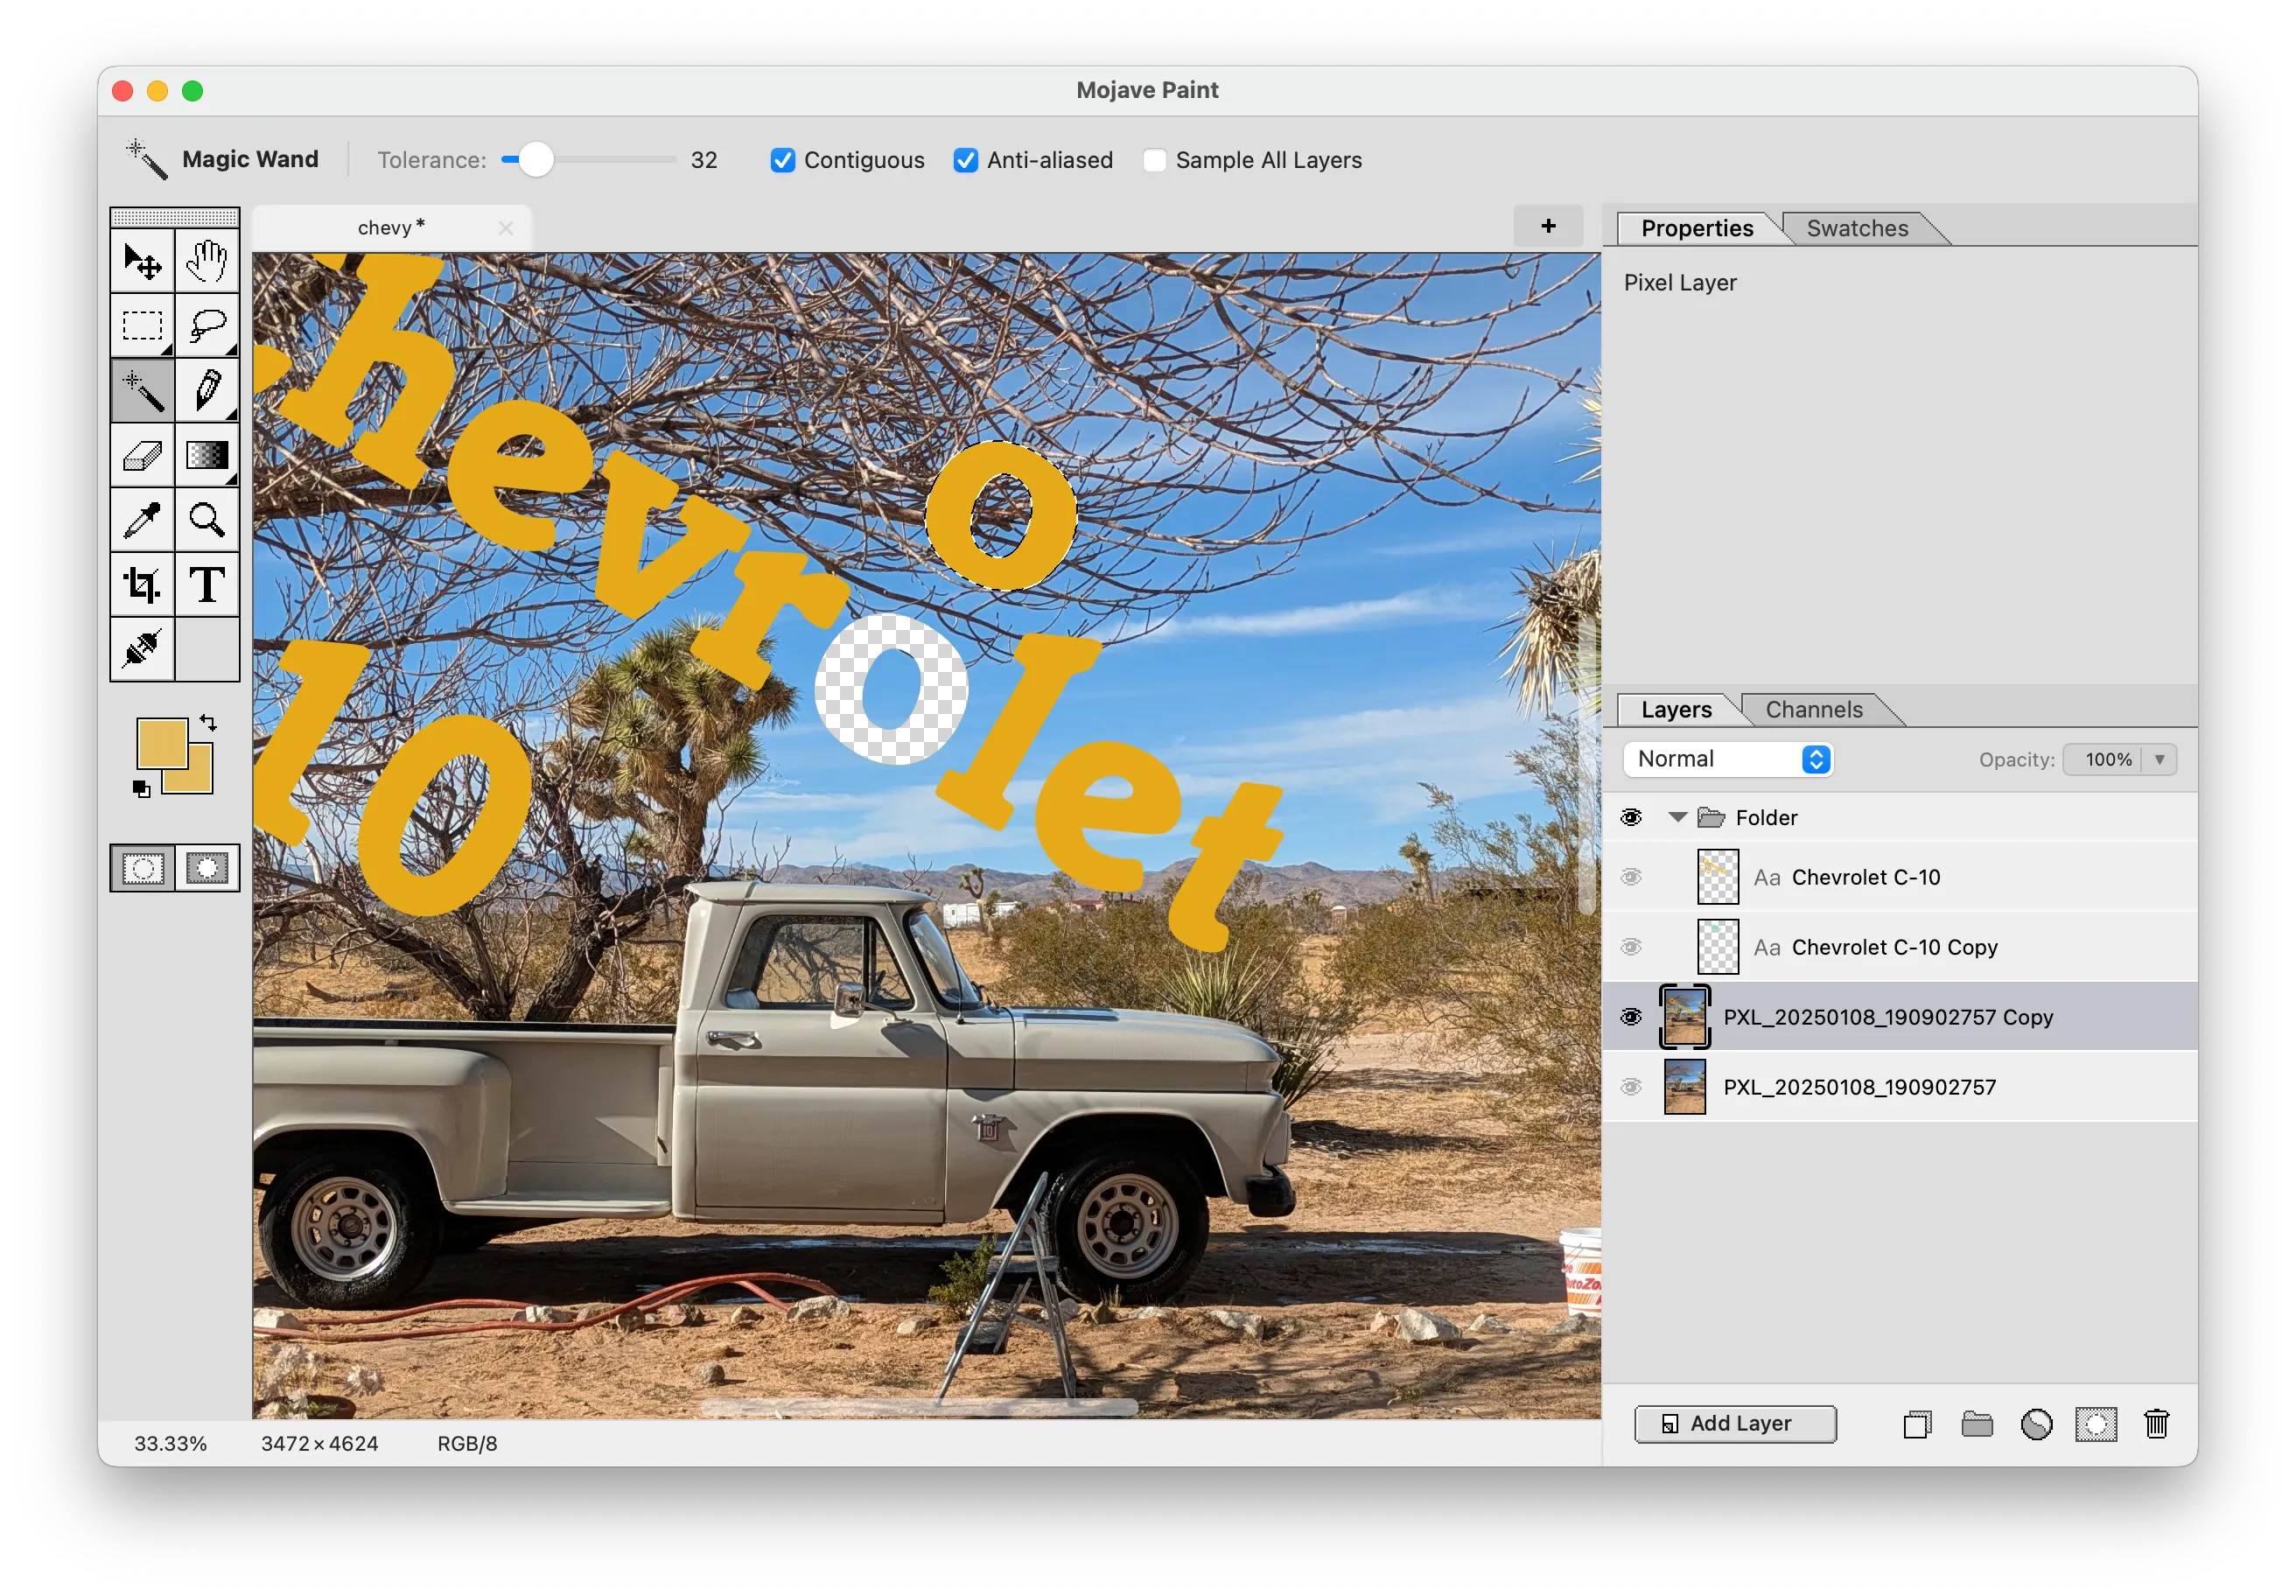Viewport: 2296px width, 1596px height.
Task: Add a layer mask
Action: tap(2096, 1424)
